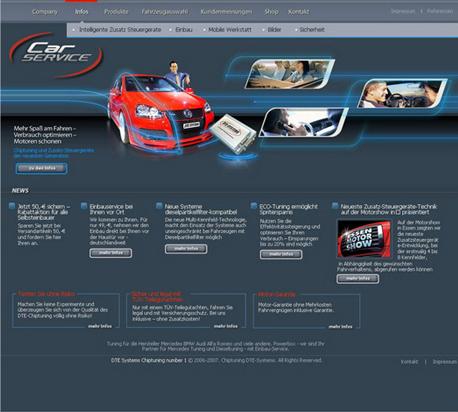Click the red car hero image
This screenshot has height=412, width=458.
pos(160,112)
